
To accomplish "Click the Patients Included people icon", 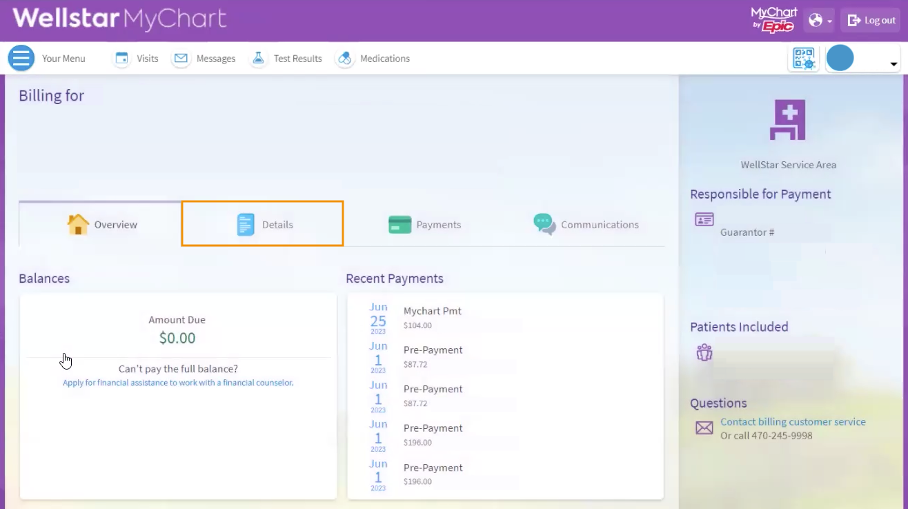I will pyautogui.click(x=704, y=352).
